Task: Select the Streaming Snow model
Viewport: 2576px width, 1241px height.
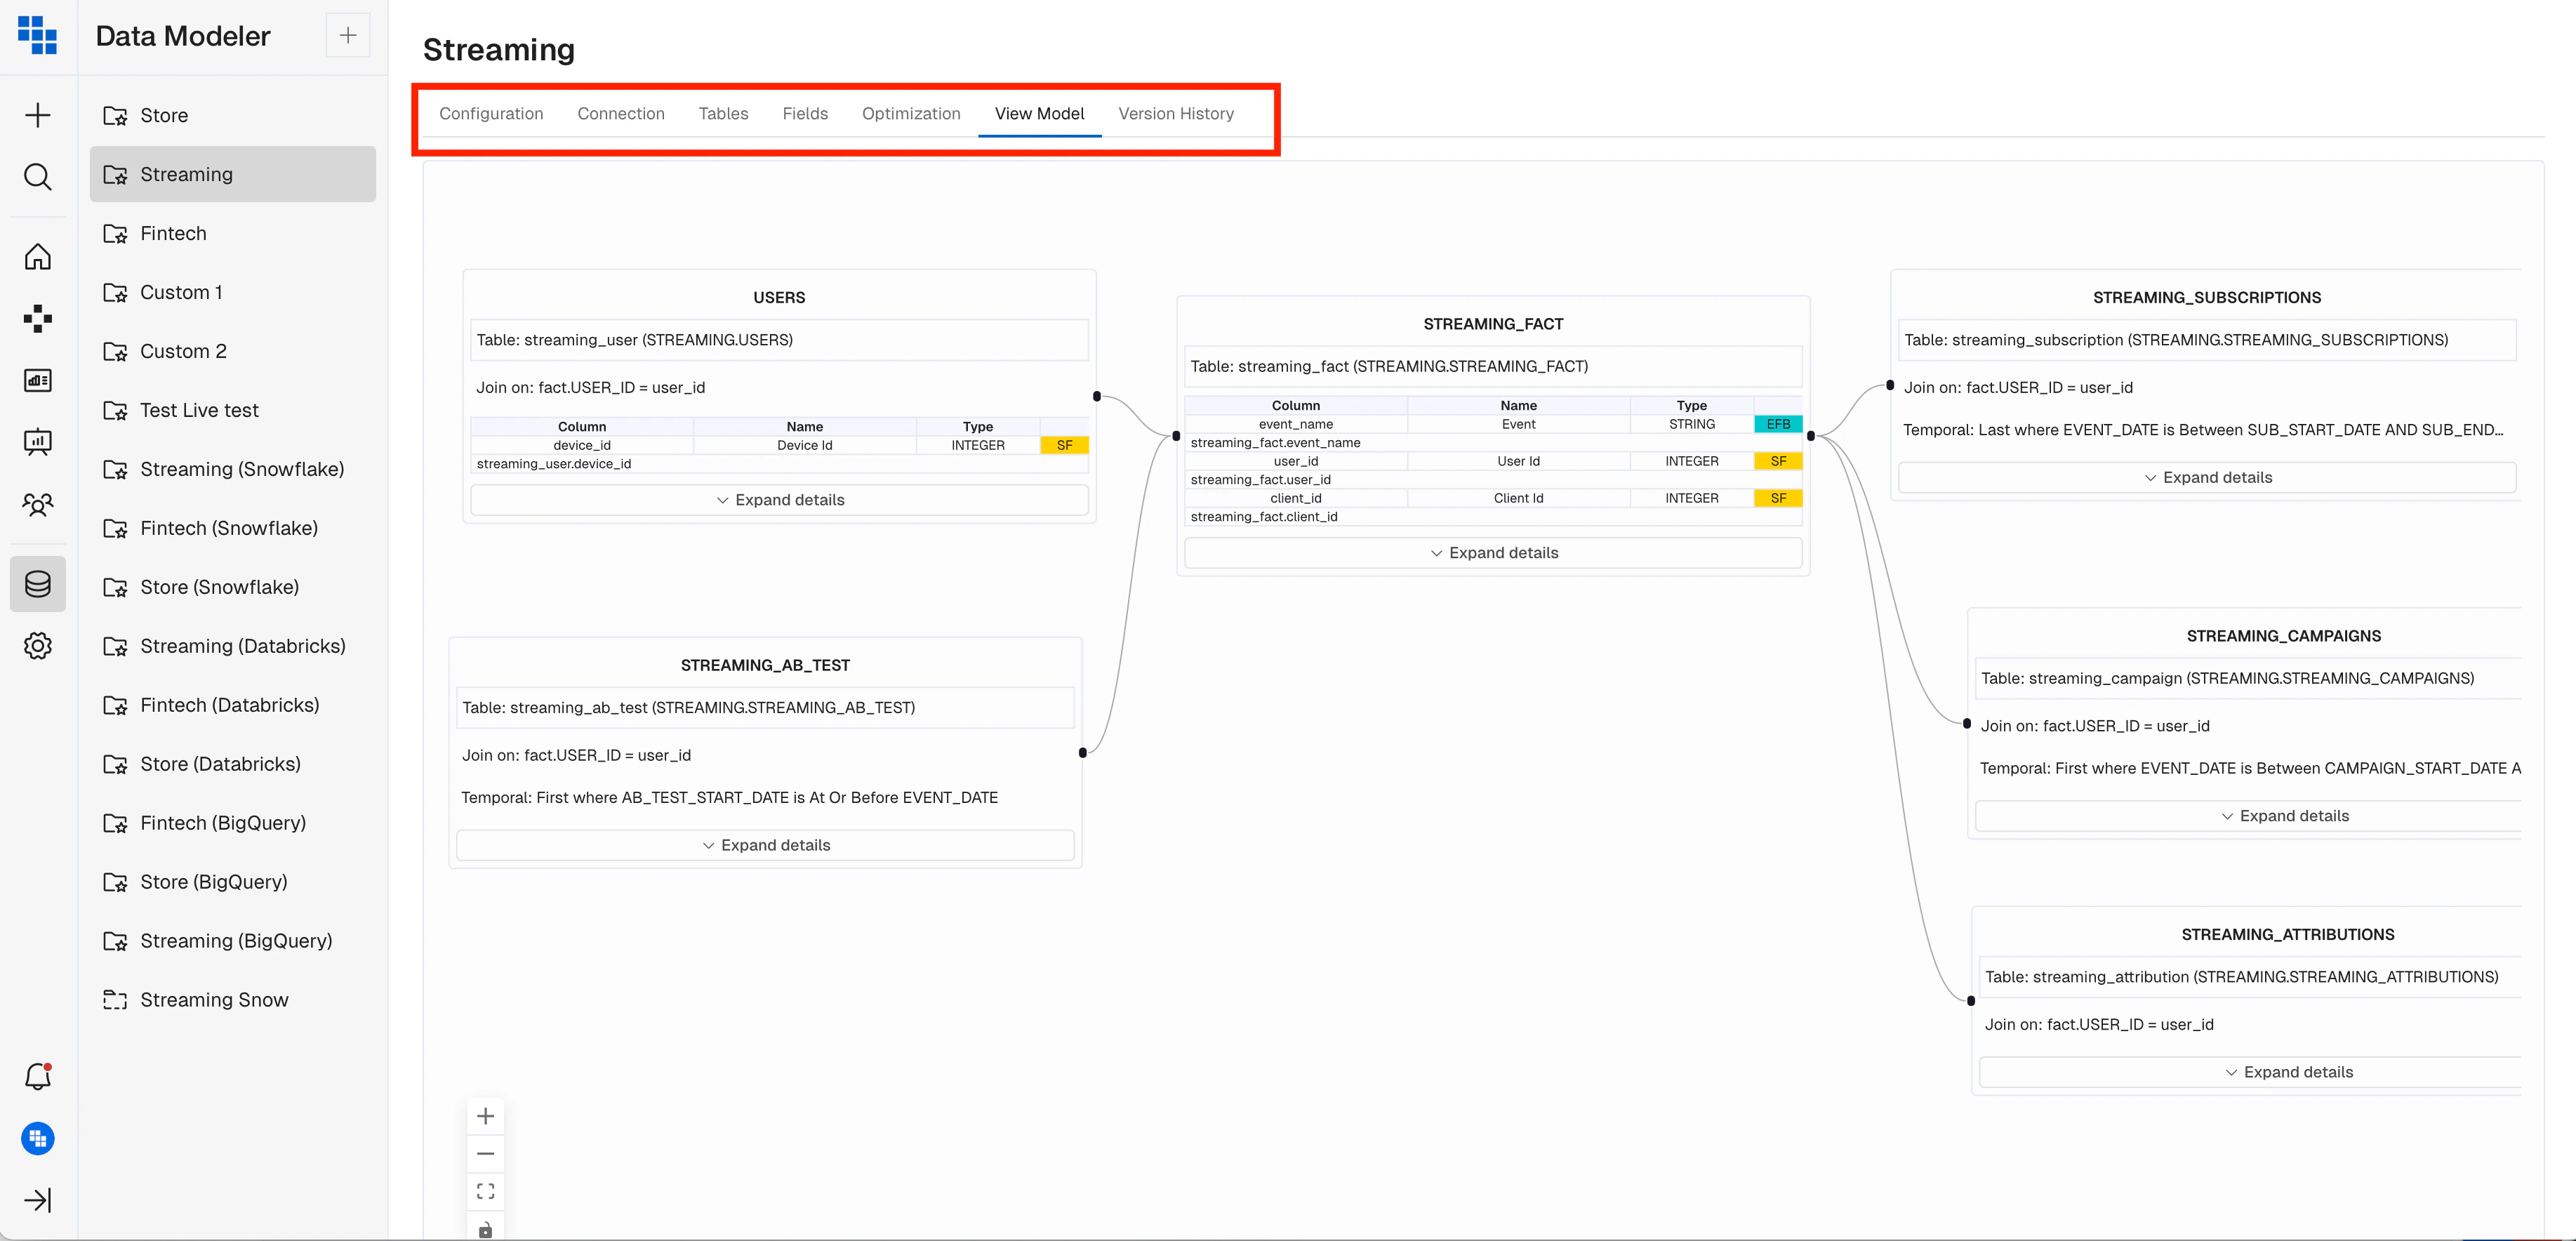Action: (214, 1000)
